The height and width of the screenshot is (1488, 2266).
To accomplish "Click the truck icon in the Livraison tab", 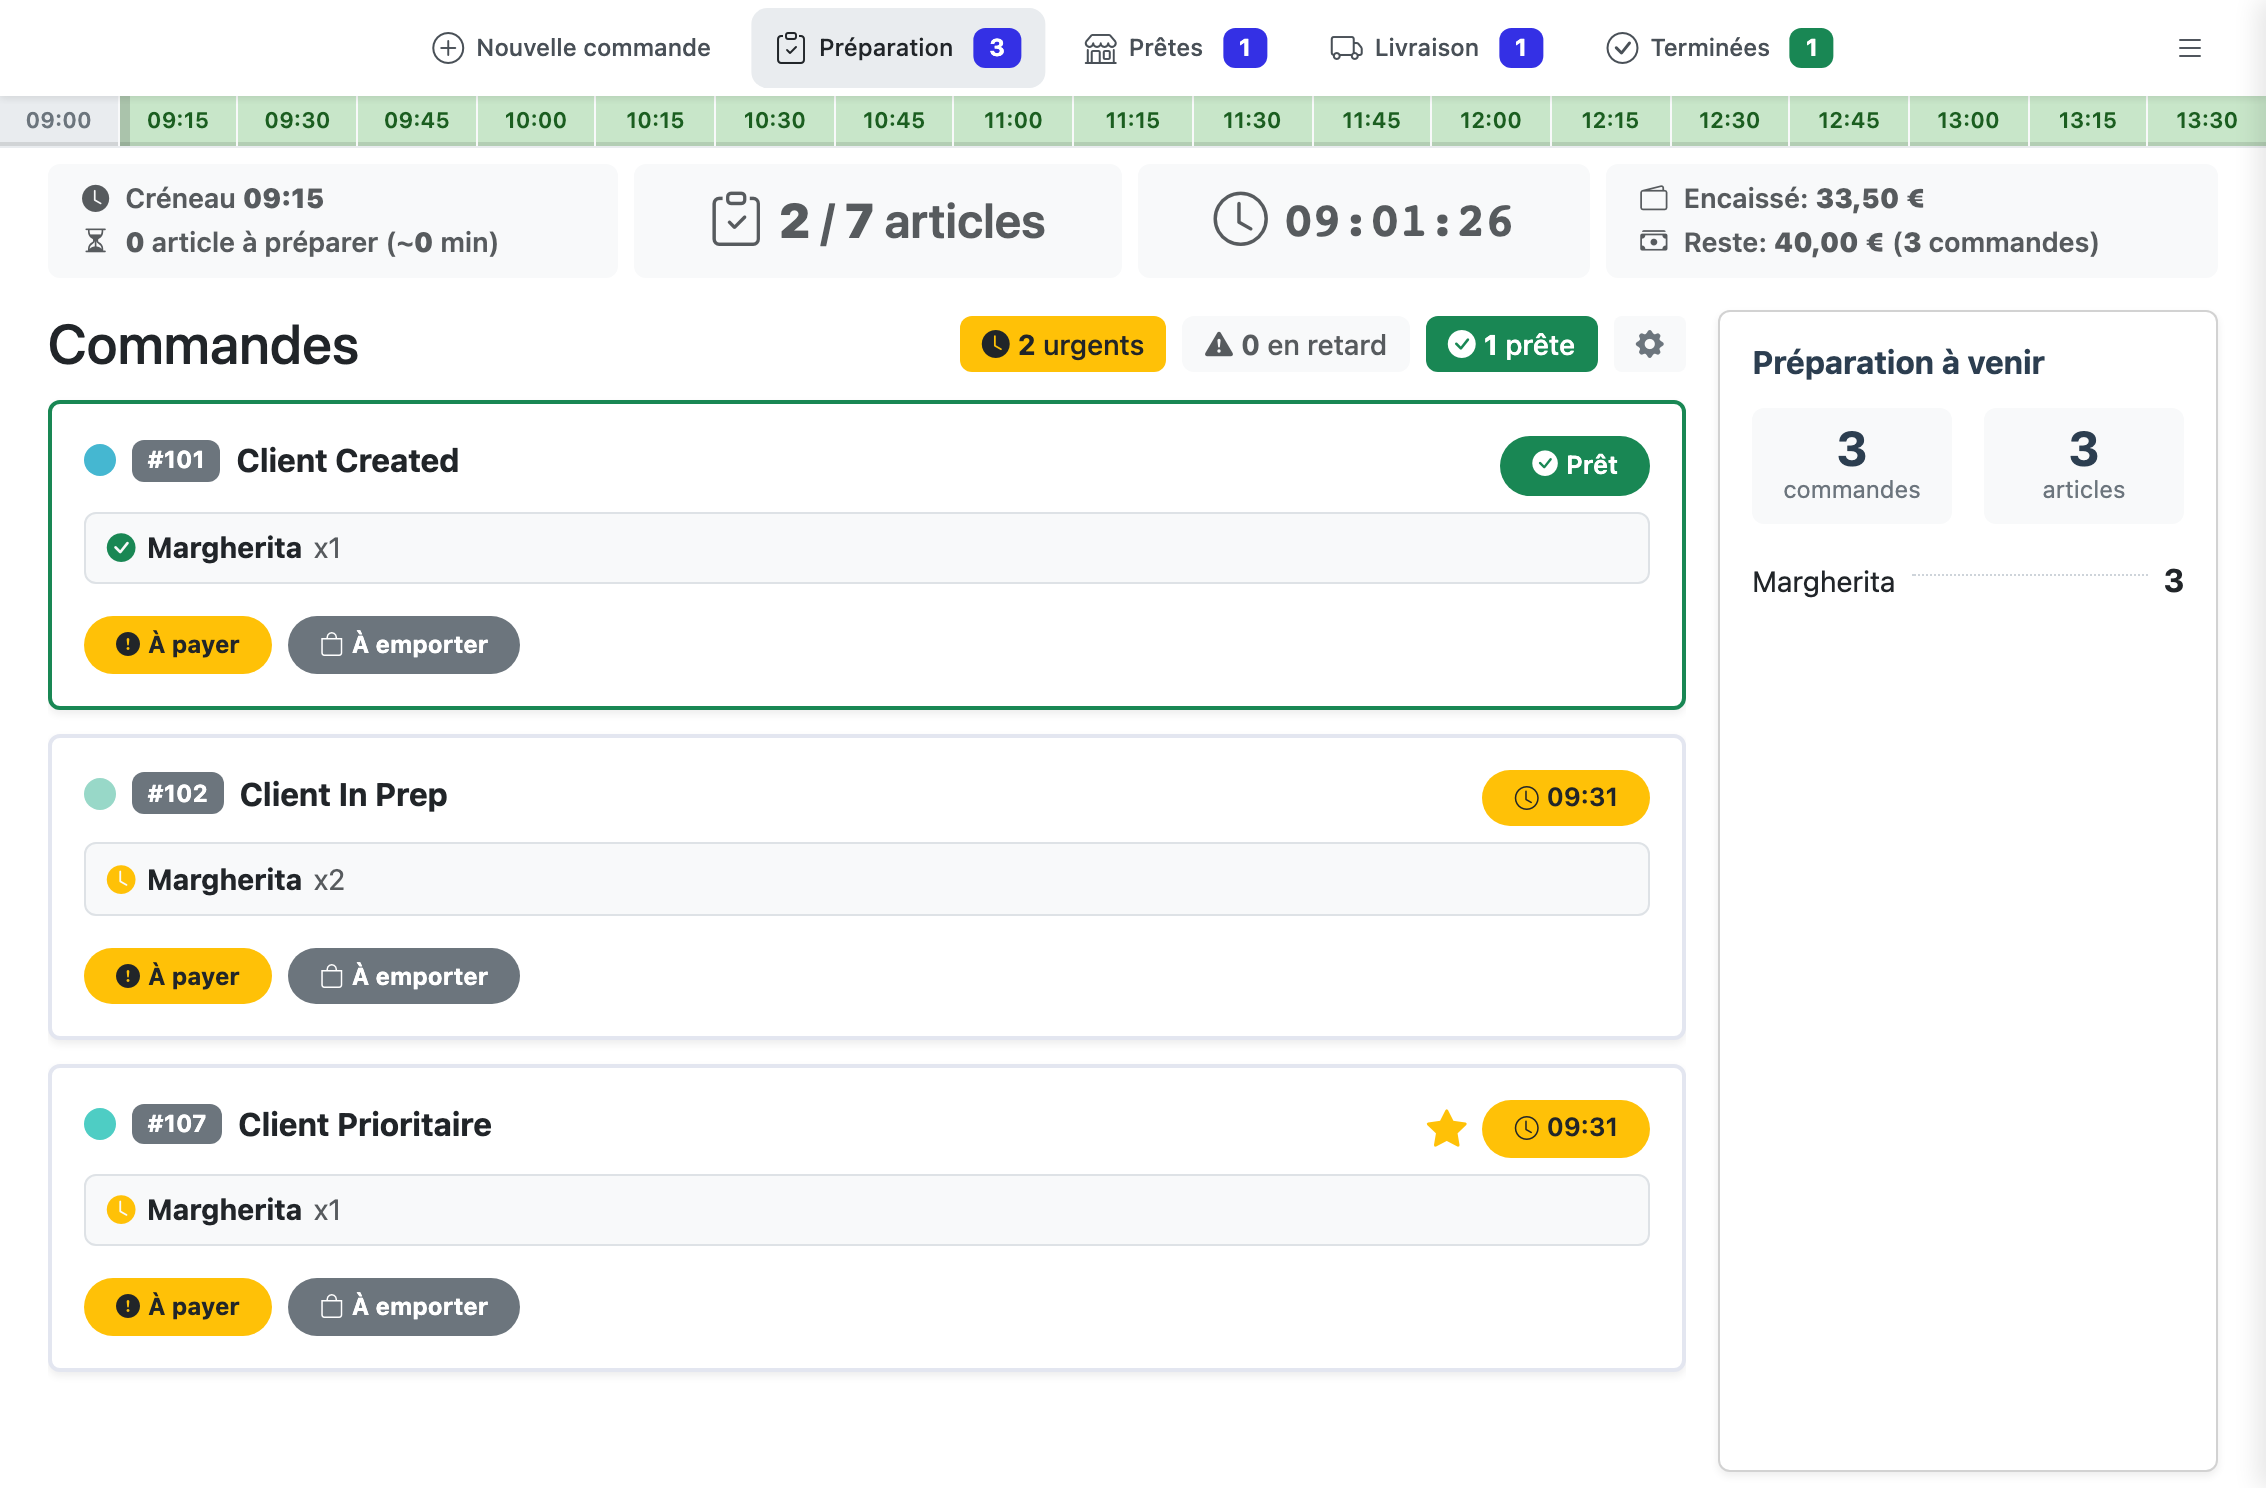I will coord(1346,48).
